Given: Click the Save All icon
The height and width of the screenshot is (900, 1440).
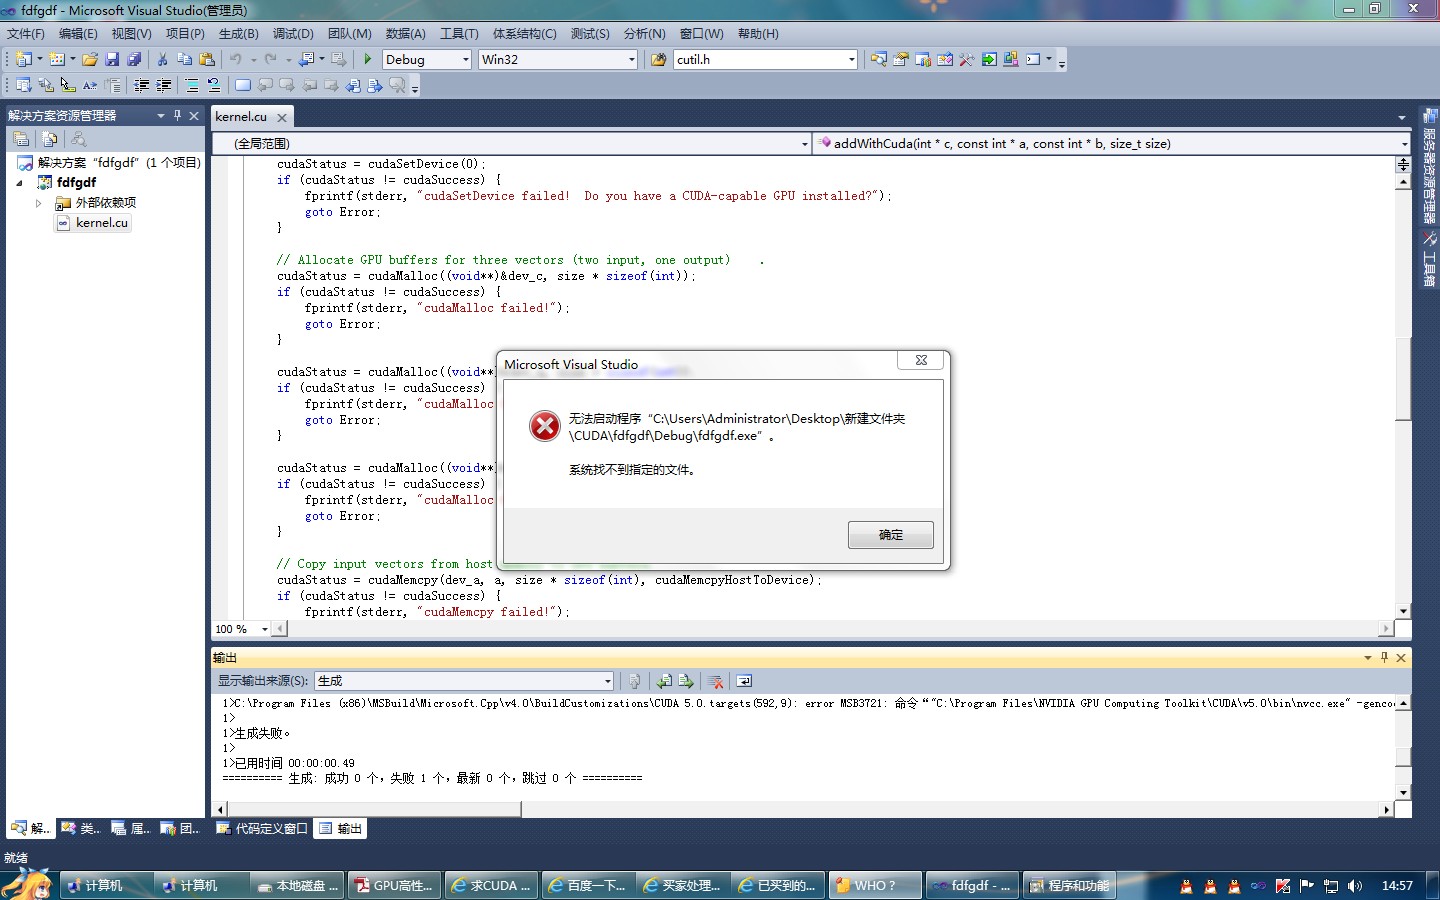Looking at the screenshot, I should [x=134, y=60].
